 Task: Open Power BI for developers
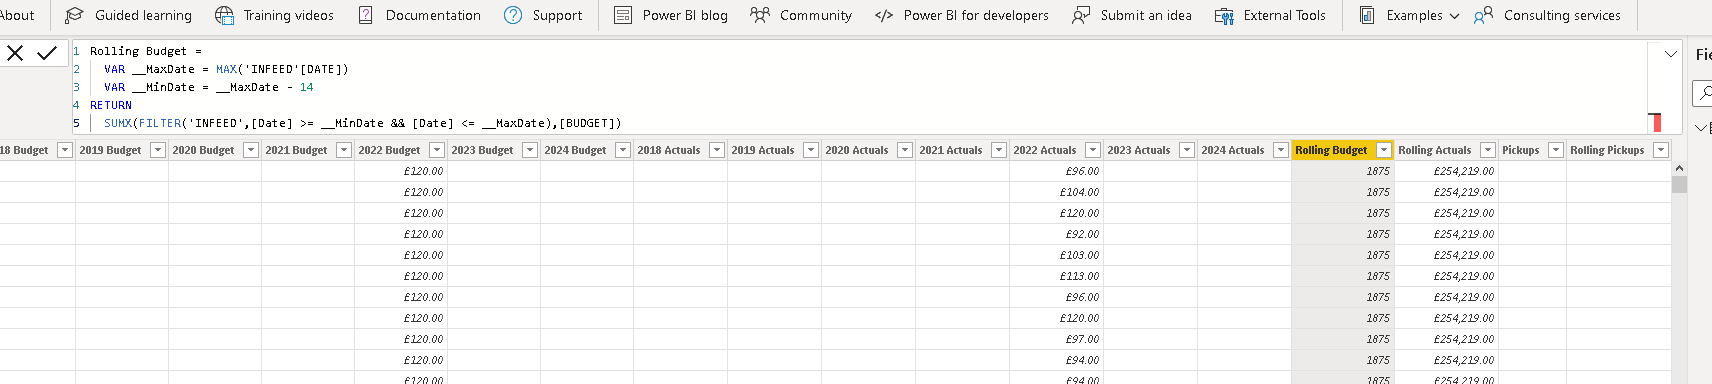pyautogui.click(x=961, y=15)
